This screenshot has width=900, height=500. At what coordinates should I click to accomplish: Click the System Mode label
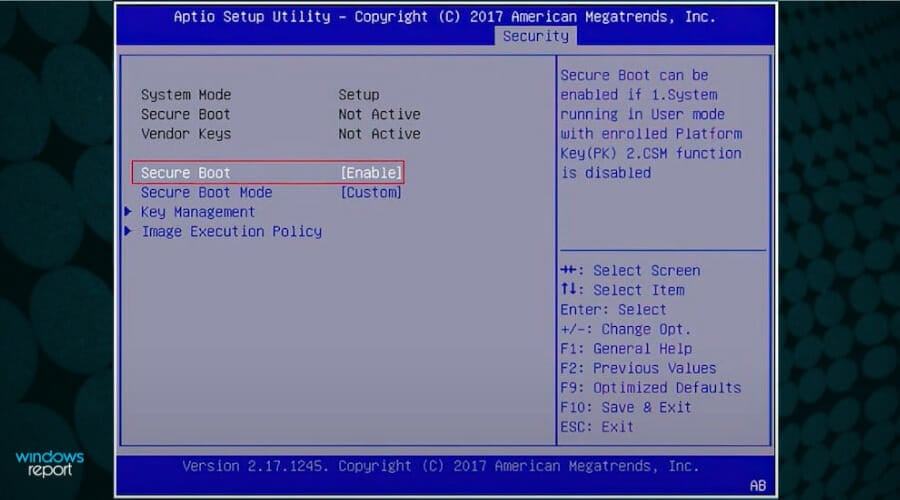pos(186,95)
